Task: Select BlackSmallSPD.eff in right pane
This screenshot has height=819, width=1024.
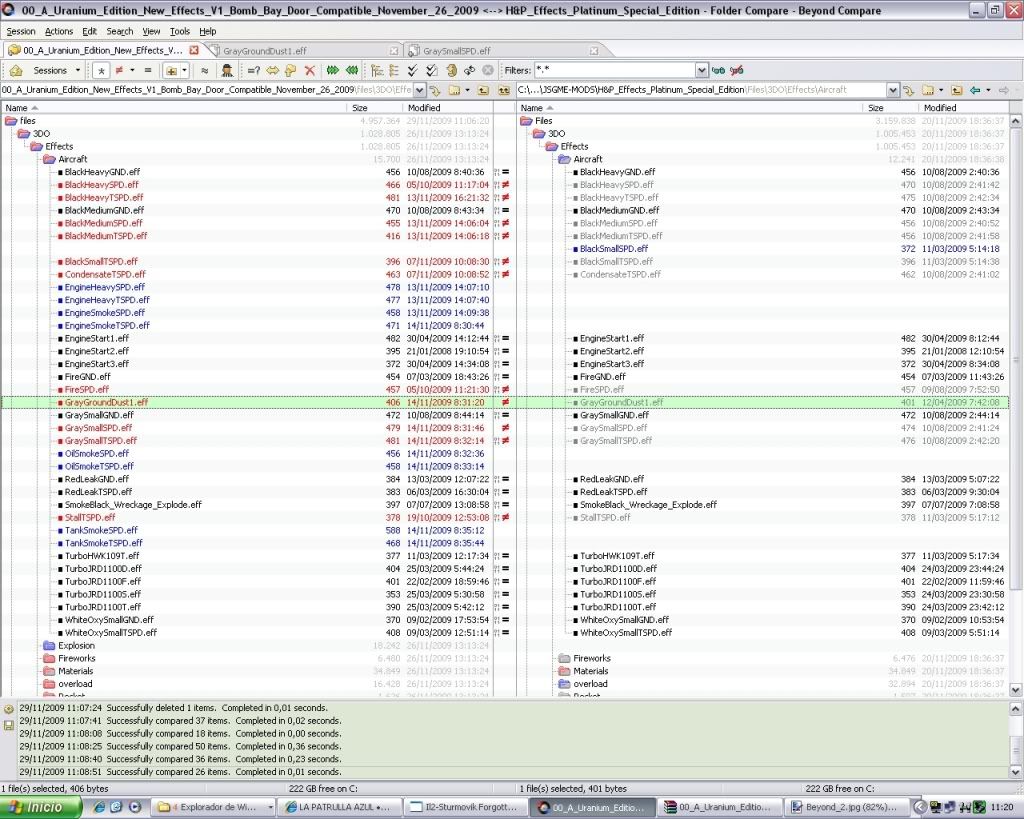Action: [614, 249]
